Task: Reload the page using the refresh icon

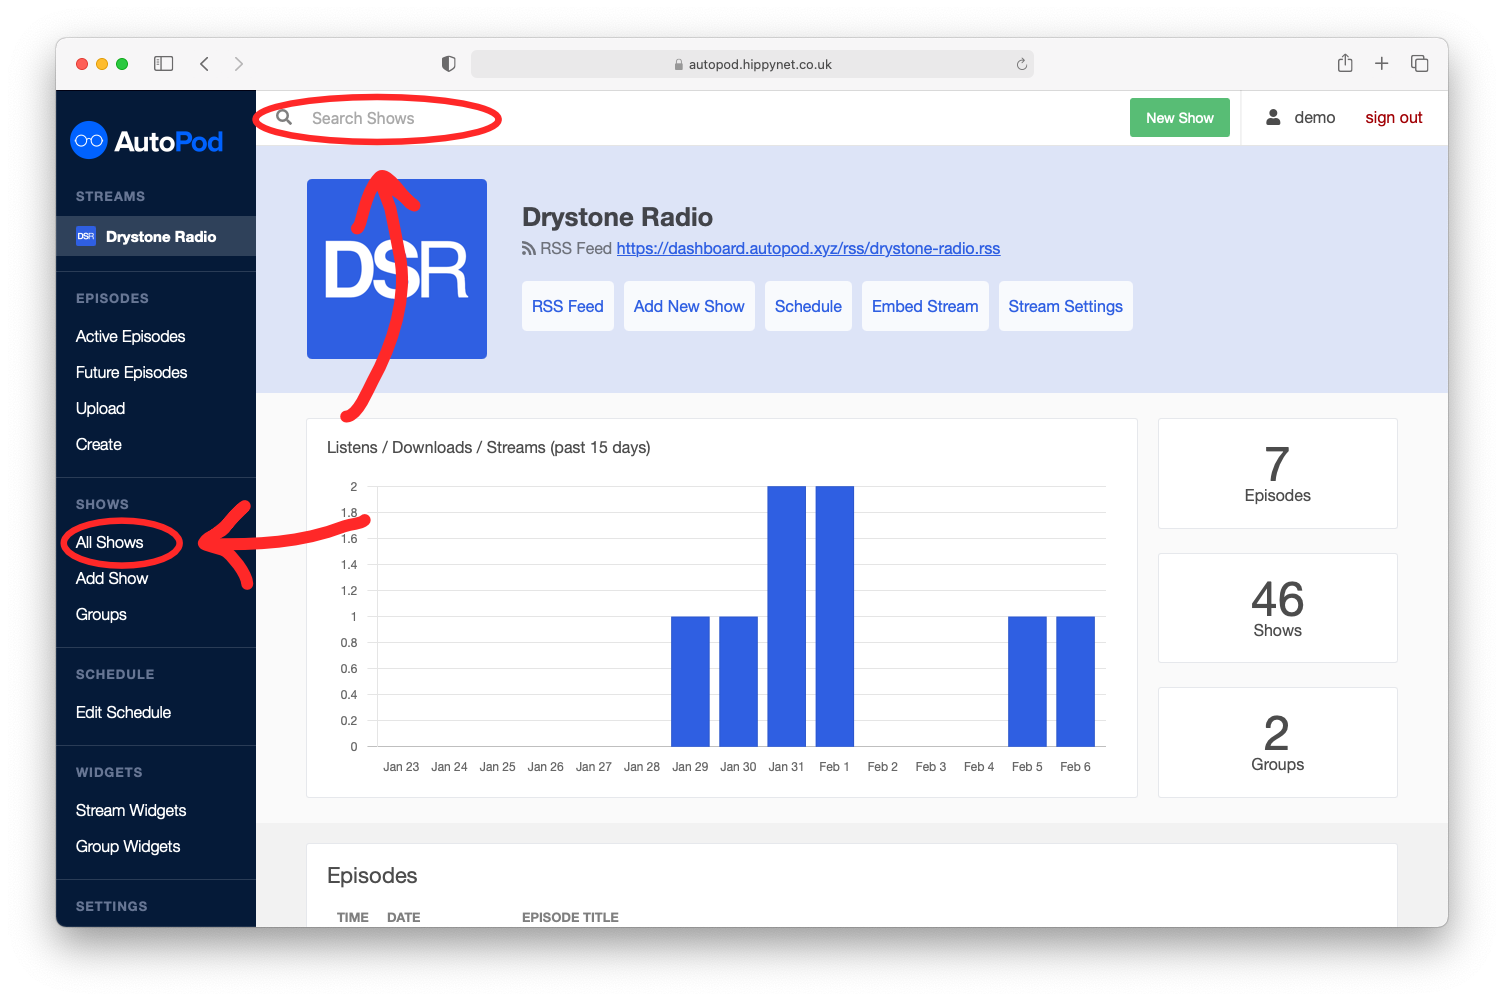Action: 1021,64
